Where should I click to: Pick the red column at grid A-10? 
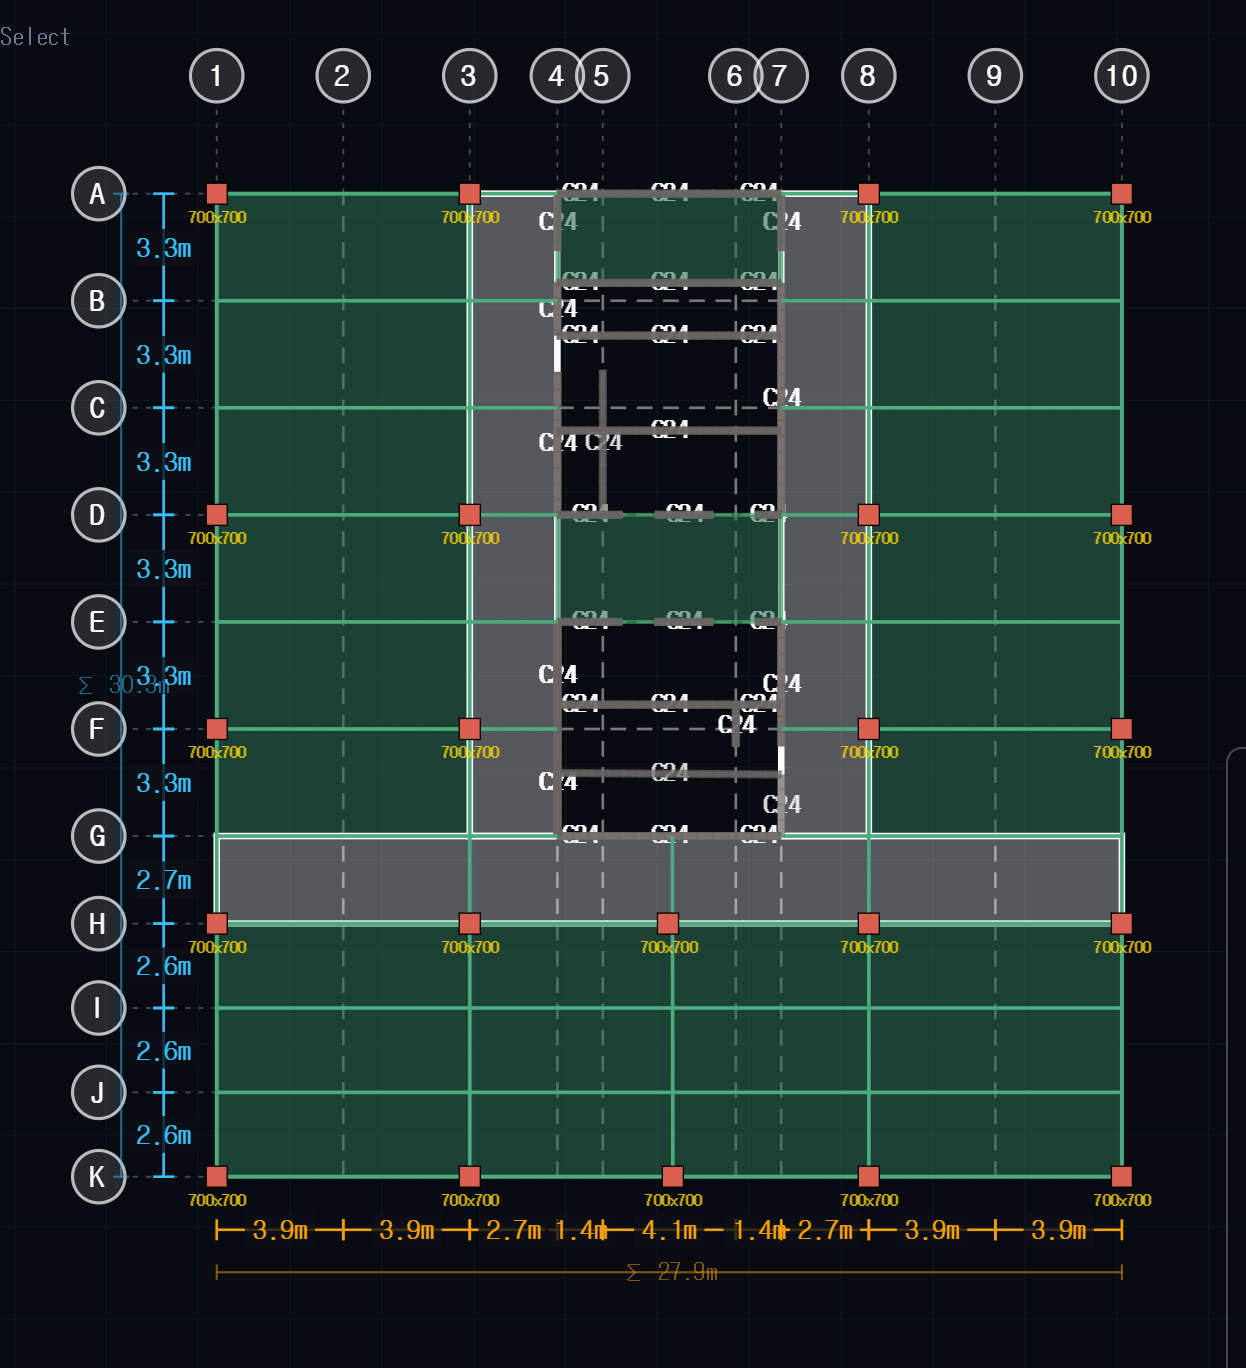click(x=1122, y=194)
